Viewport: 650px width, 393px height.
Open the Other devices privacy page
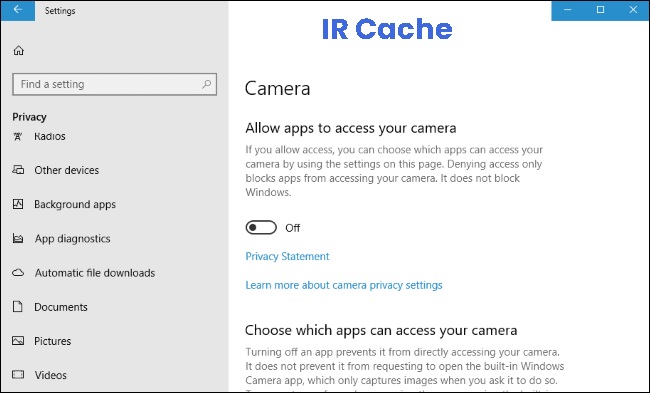pyautogui.click(x=66, y=170)
